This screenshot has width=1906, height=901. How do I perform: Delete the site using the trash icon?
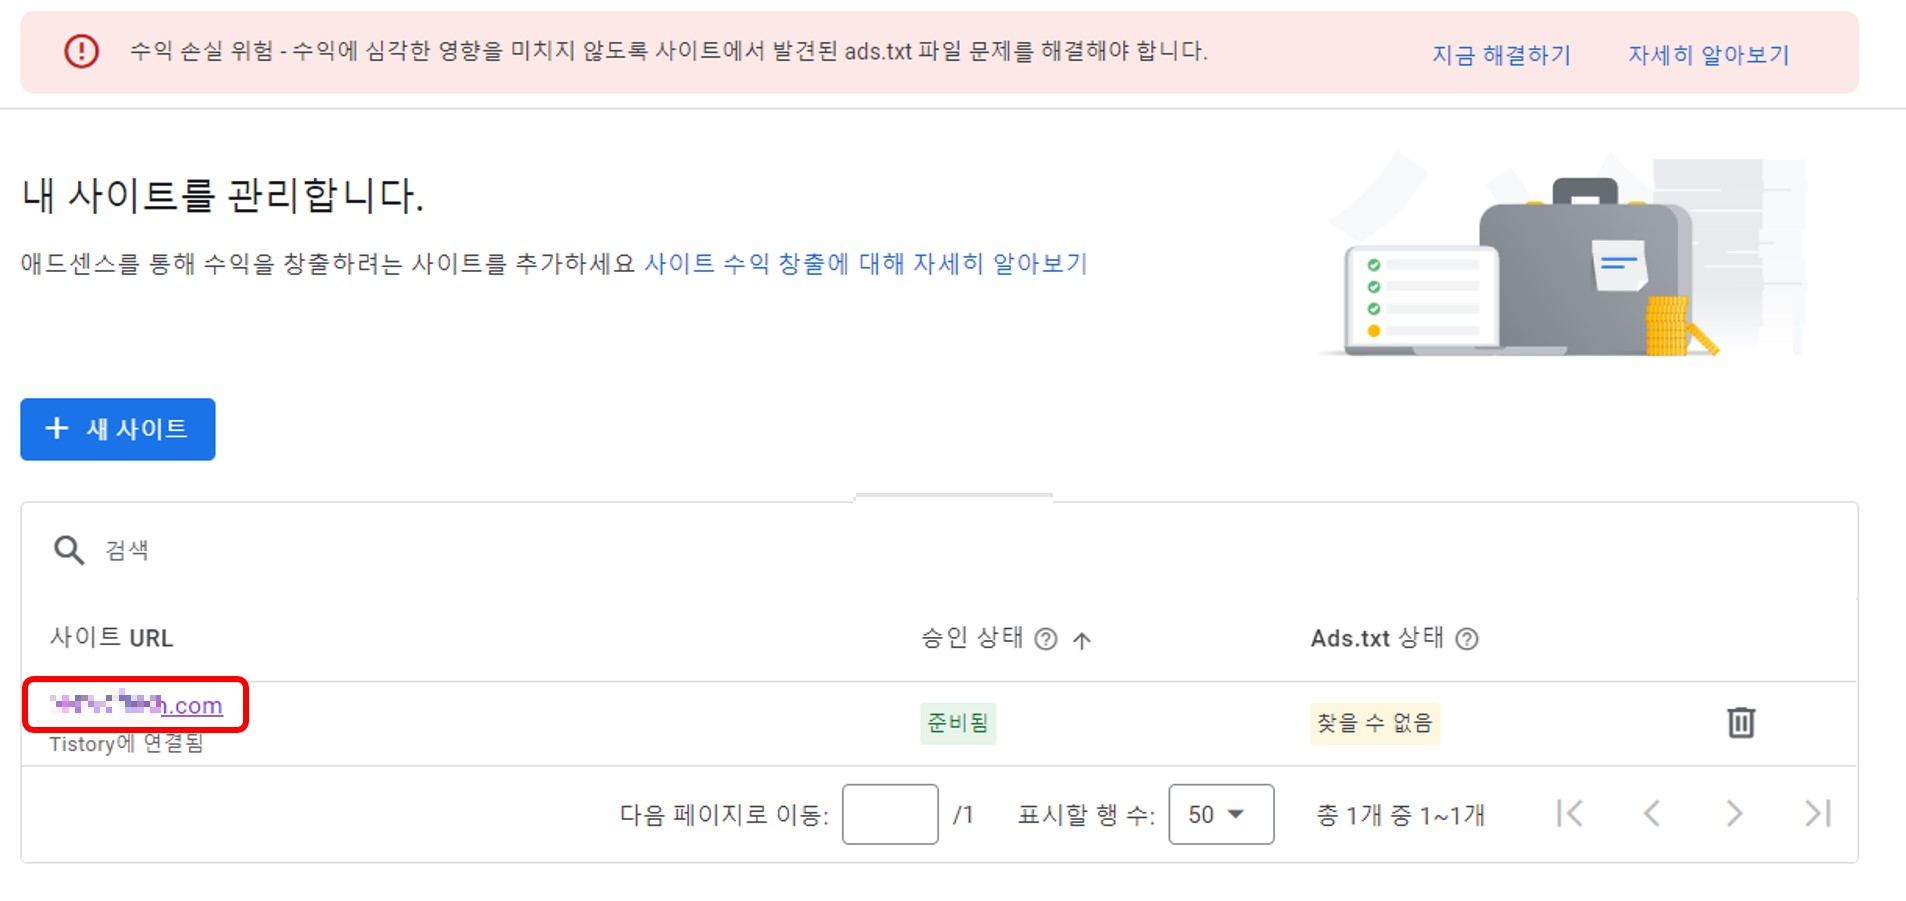click(x=1740, y=723)
